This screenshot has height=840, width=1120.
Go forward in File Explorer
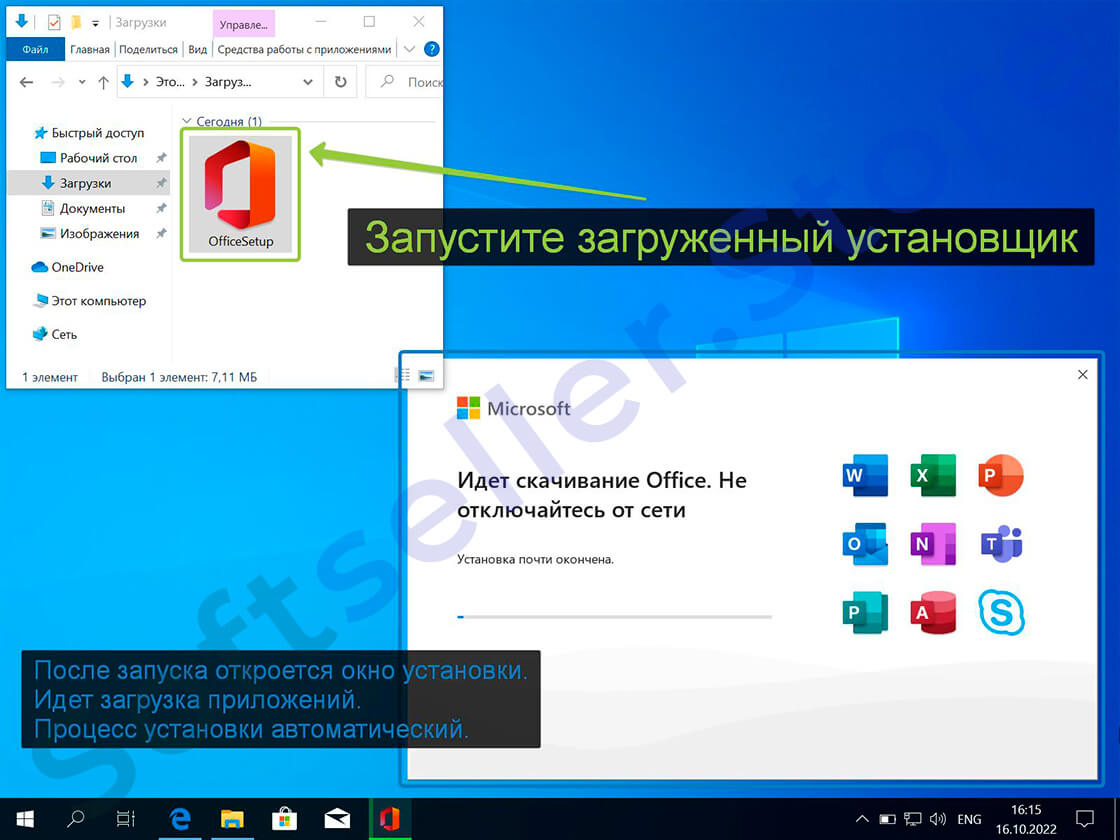click(x=58, y=82)
